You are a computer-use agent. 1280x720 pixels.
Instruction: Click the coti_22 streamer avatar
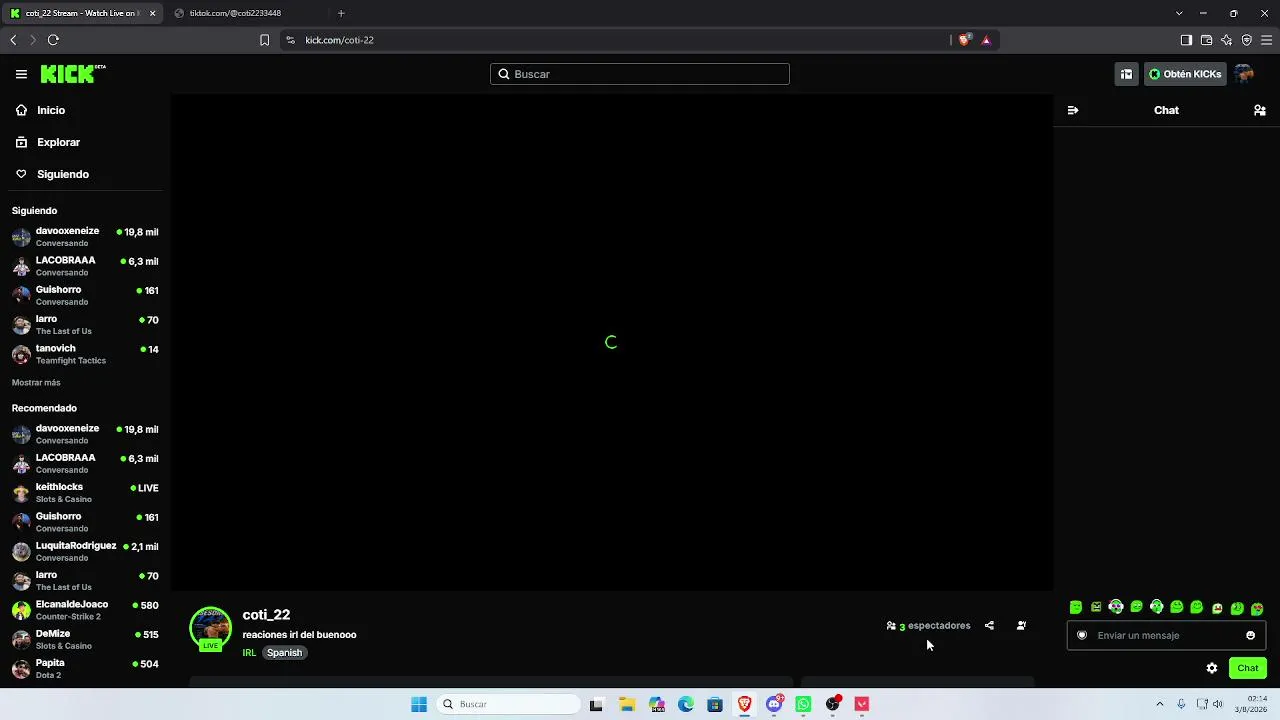(x=210, y=628)
